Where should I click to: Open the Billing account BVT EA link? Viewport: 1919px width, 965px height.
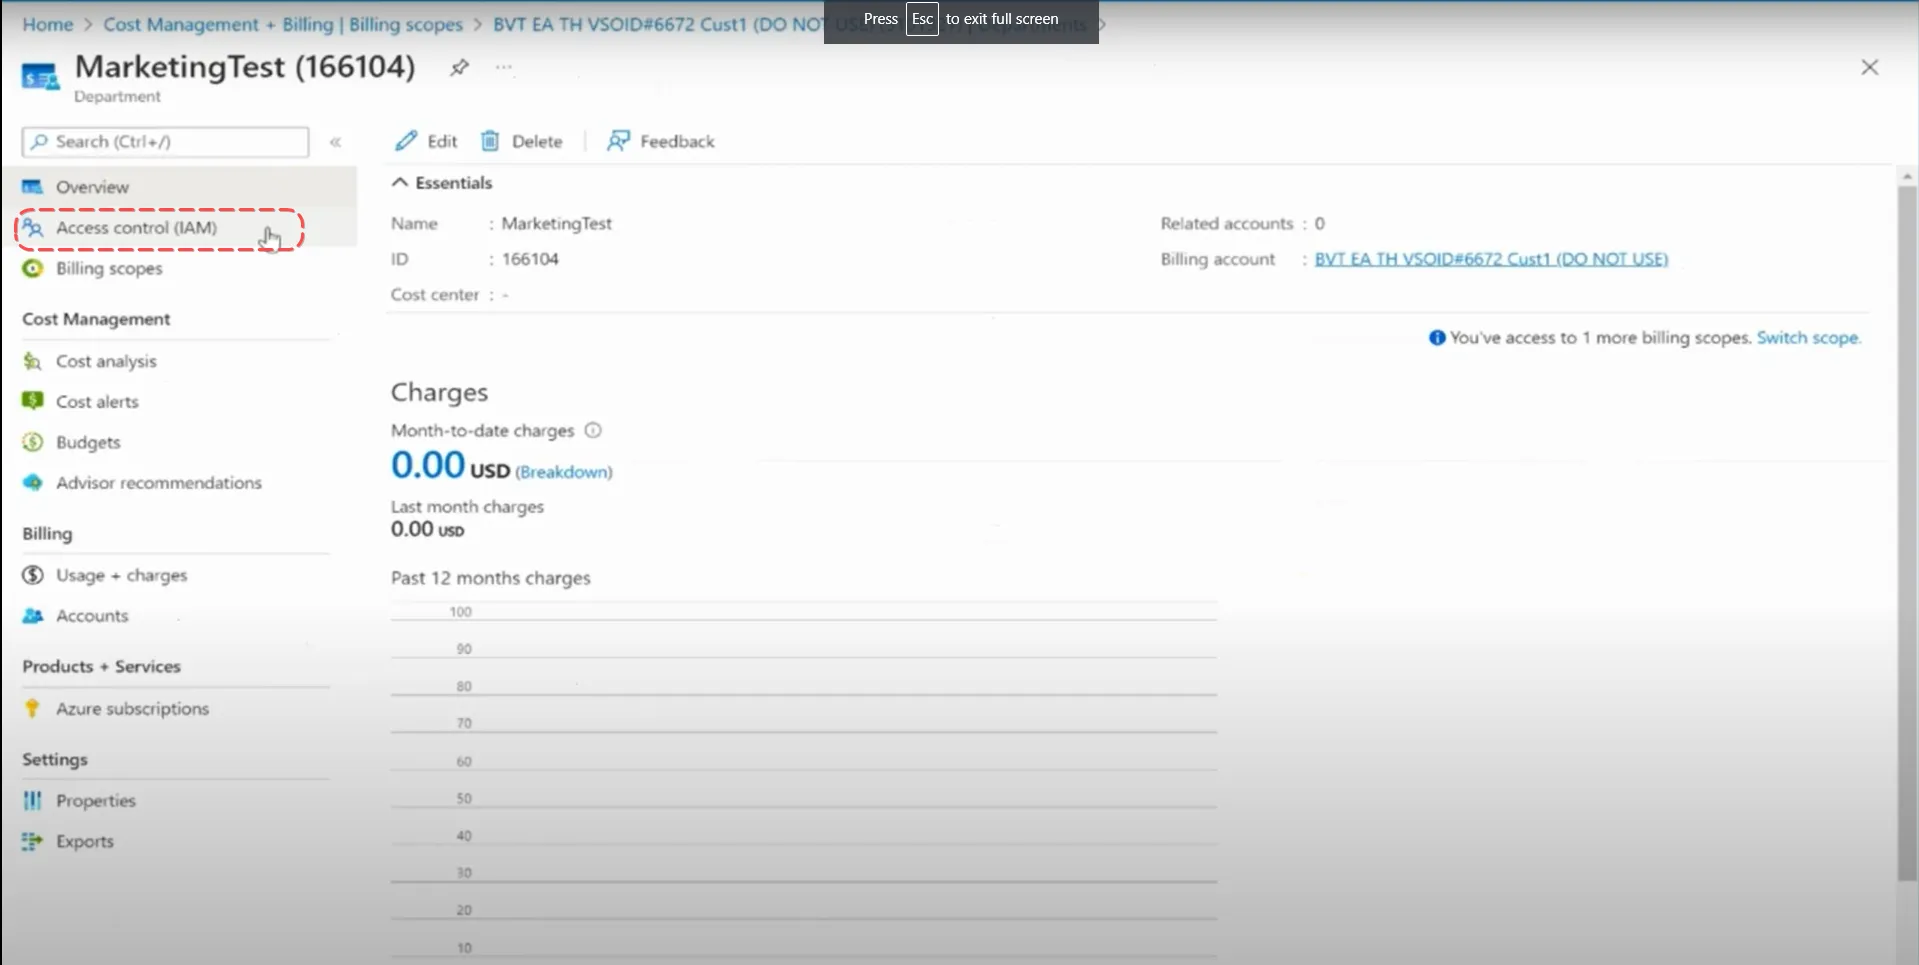pos(1491,259)
